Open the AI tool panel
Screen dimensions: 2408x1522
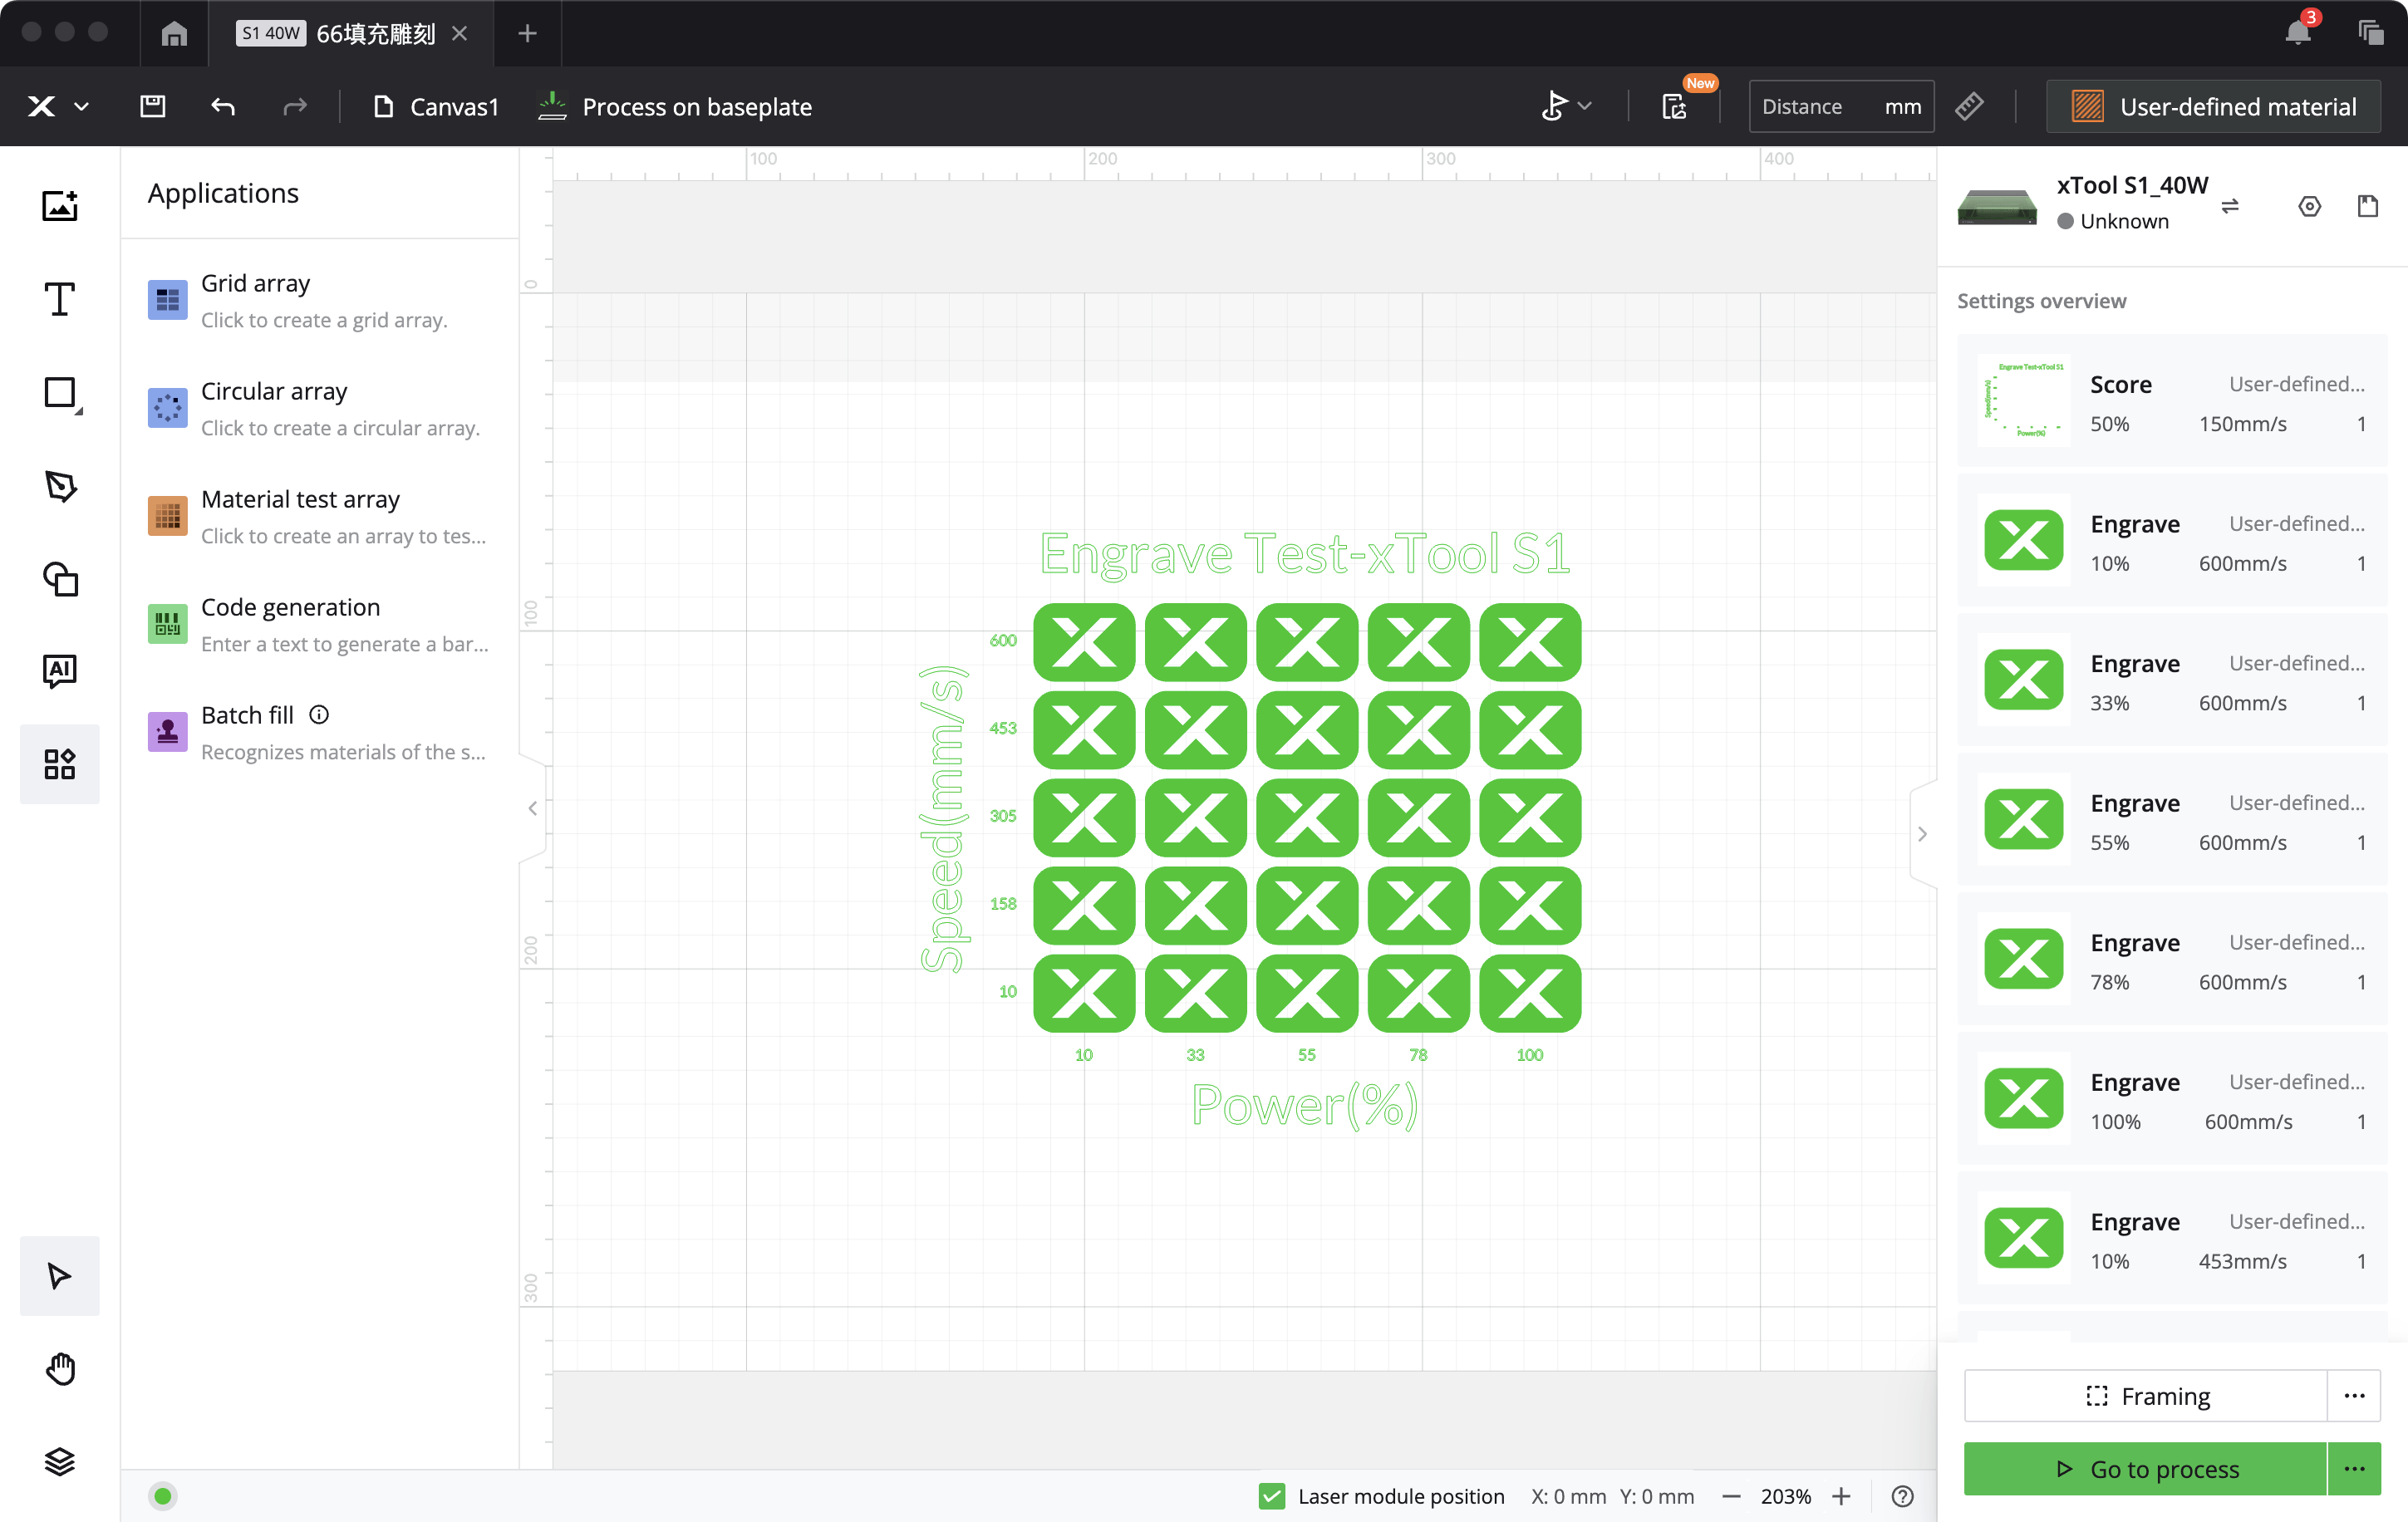[x=60, y=670]
